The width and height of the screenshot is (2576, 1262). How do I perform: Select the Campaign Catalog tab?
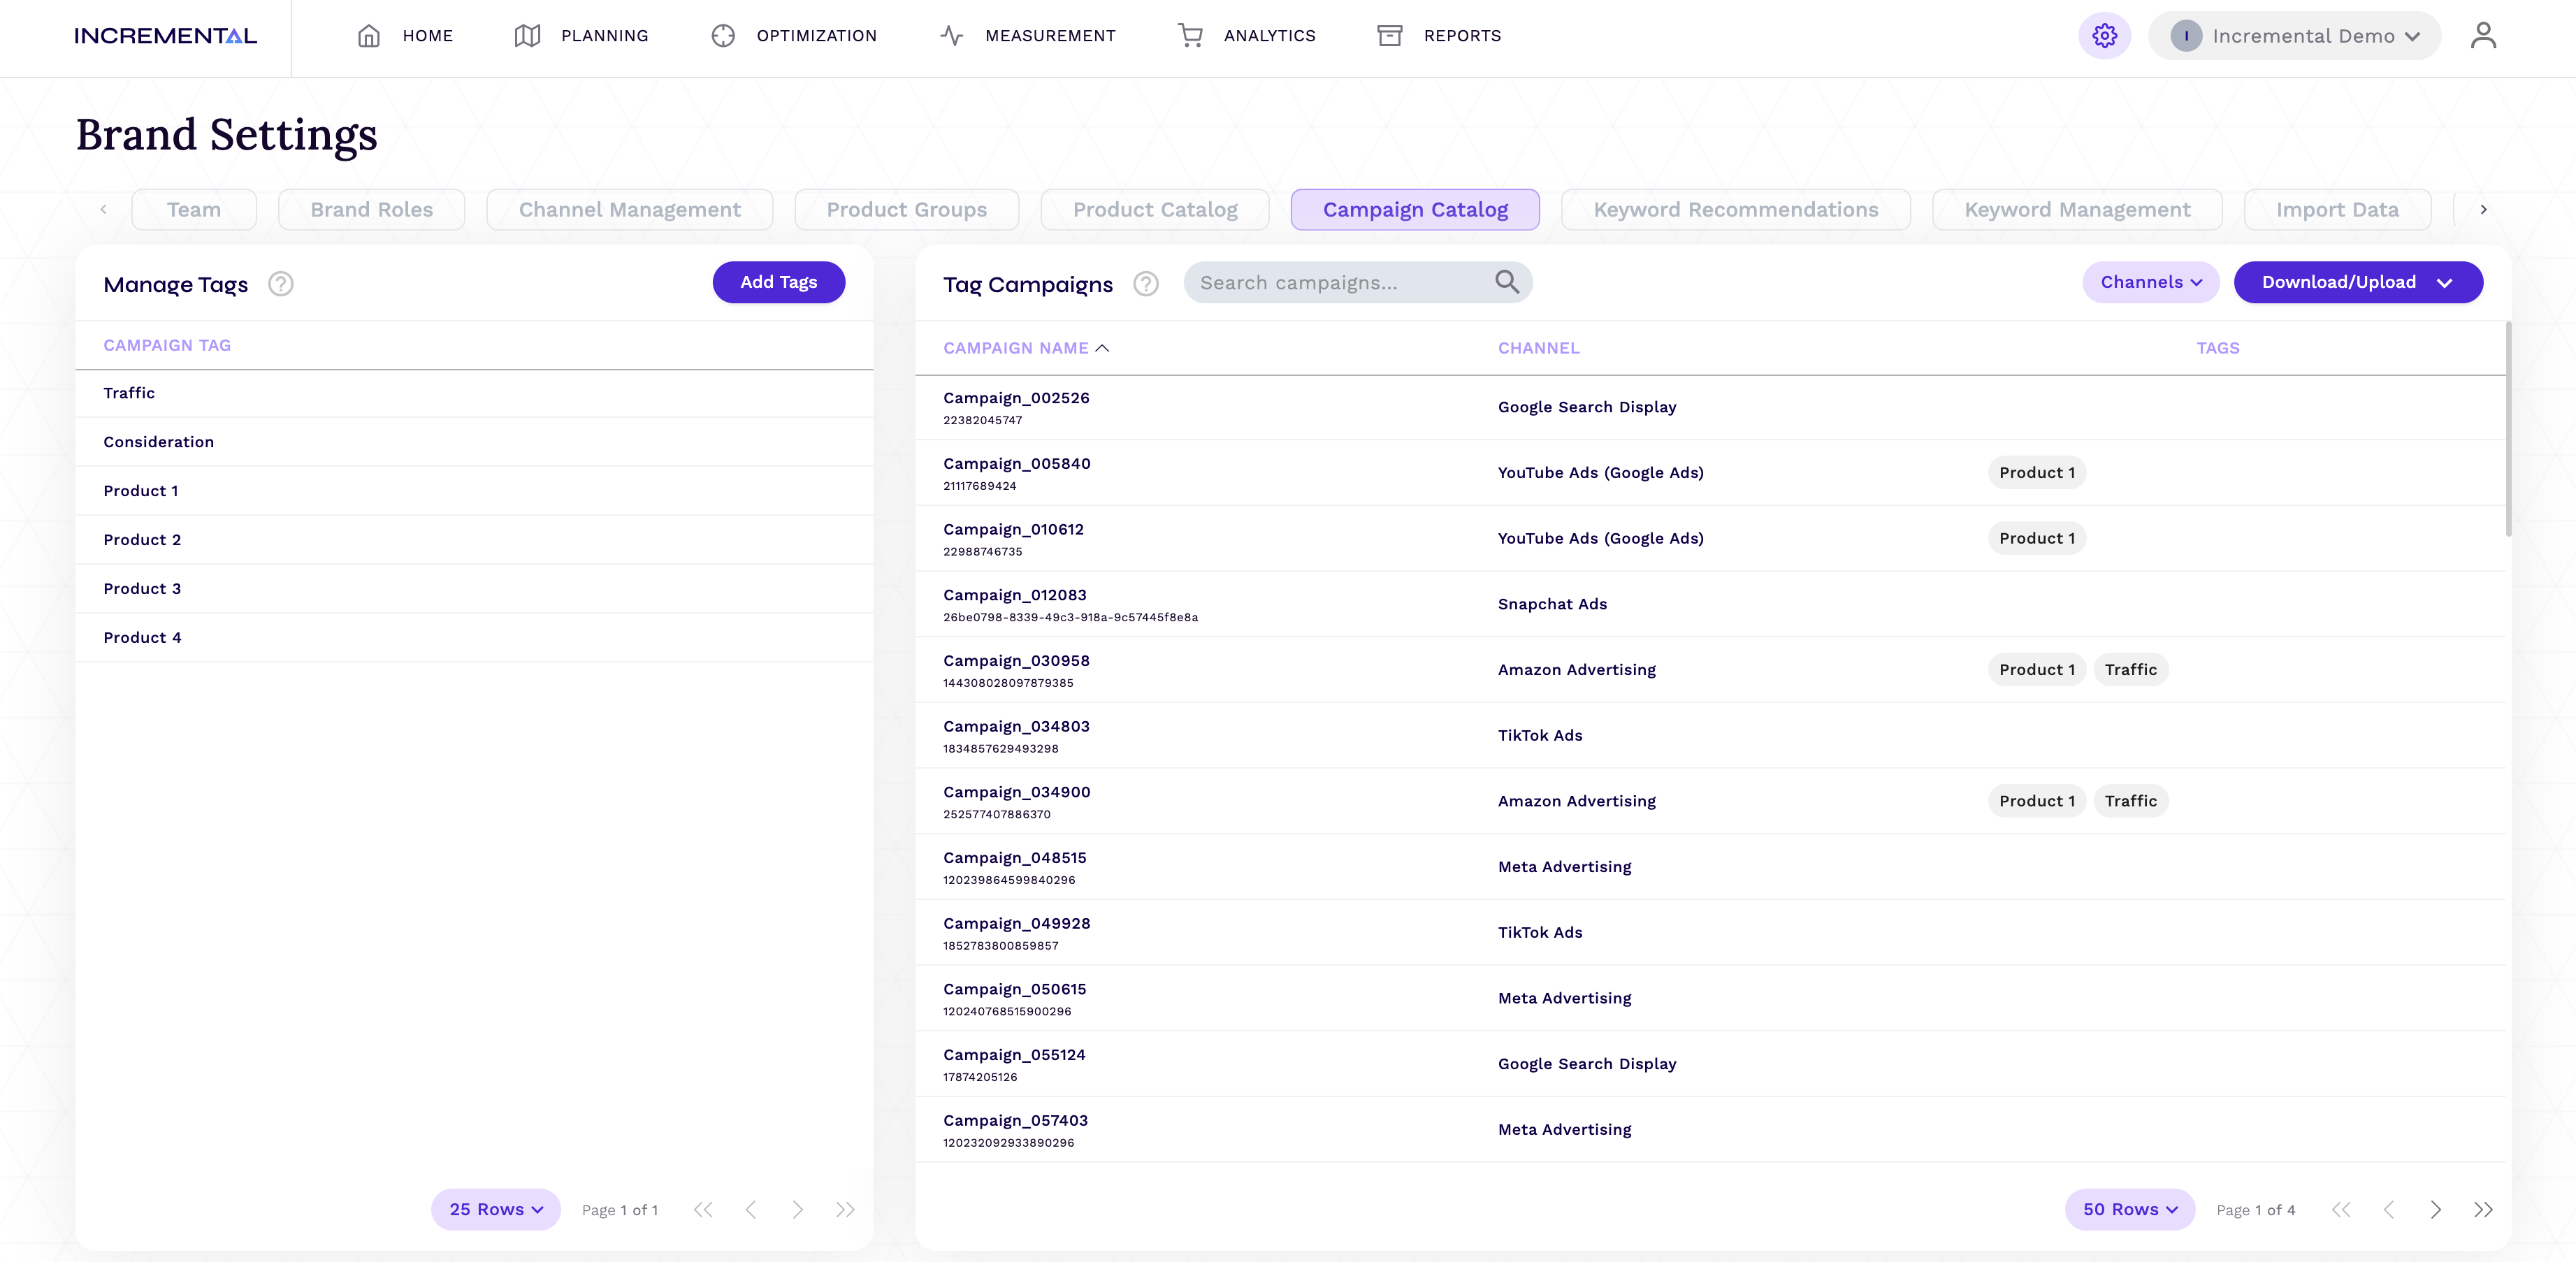pos(1415,210)
